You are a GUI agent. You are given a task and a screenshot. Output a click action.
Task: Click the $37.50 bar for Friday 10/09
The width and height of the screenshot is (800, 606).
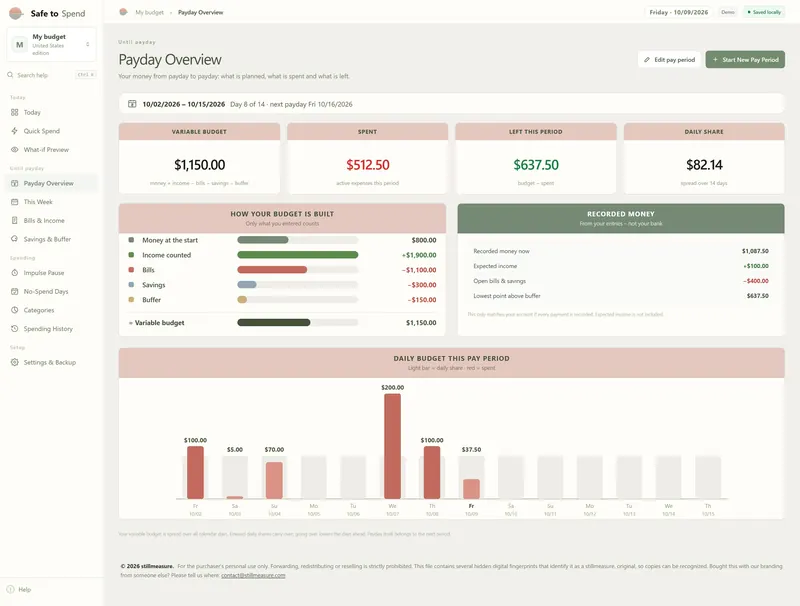click(x=471, y=489)
